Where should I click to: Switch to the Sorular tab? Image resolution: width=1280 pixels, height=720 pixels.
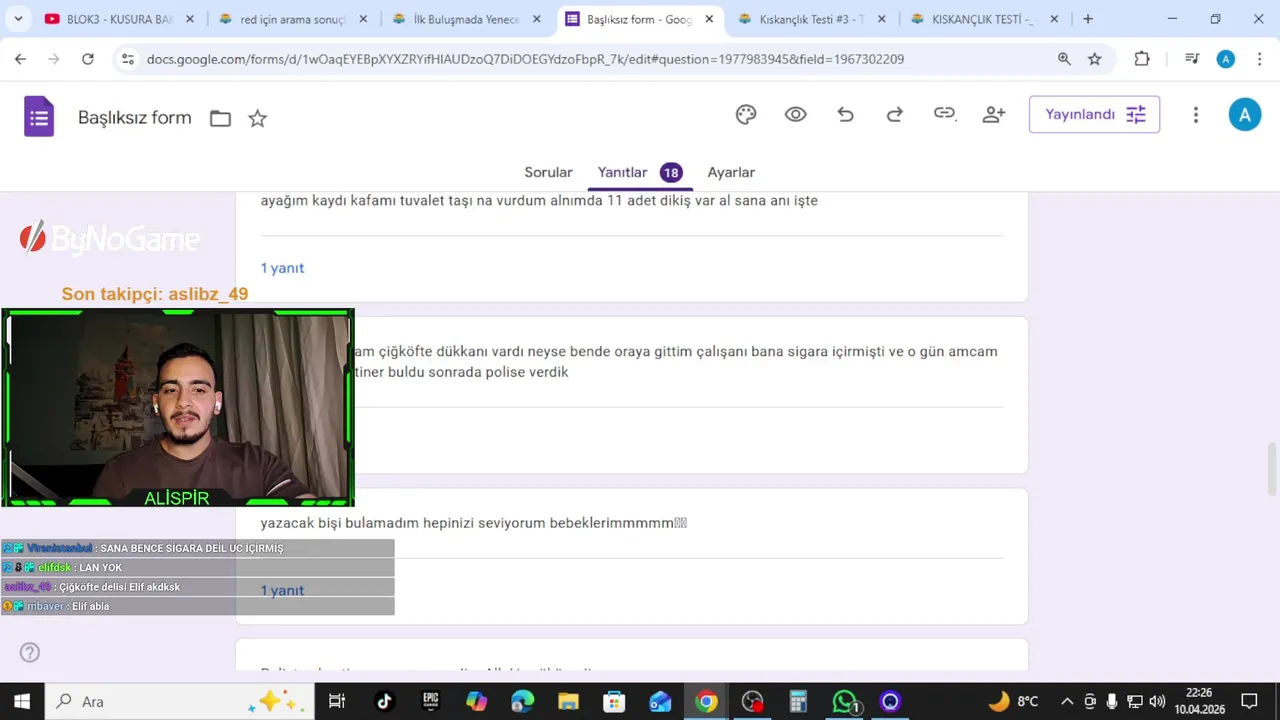pos(548,172)
